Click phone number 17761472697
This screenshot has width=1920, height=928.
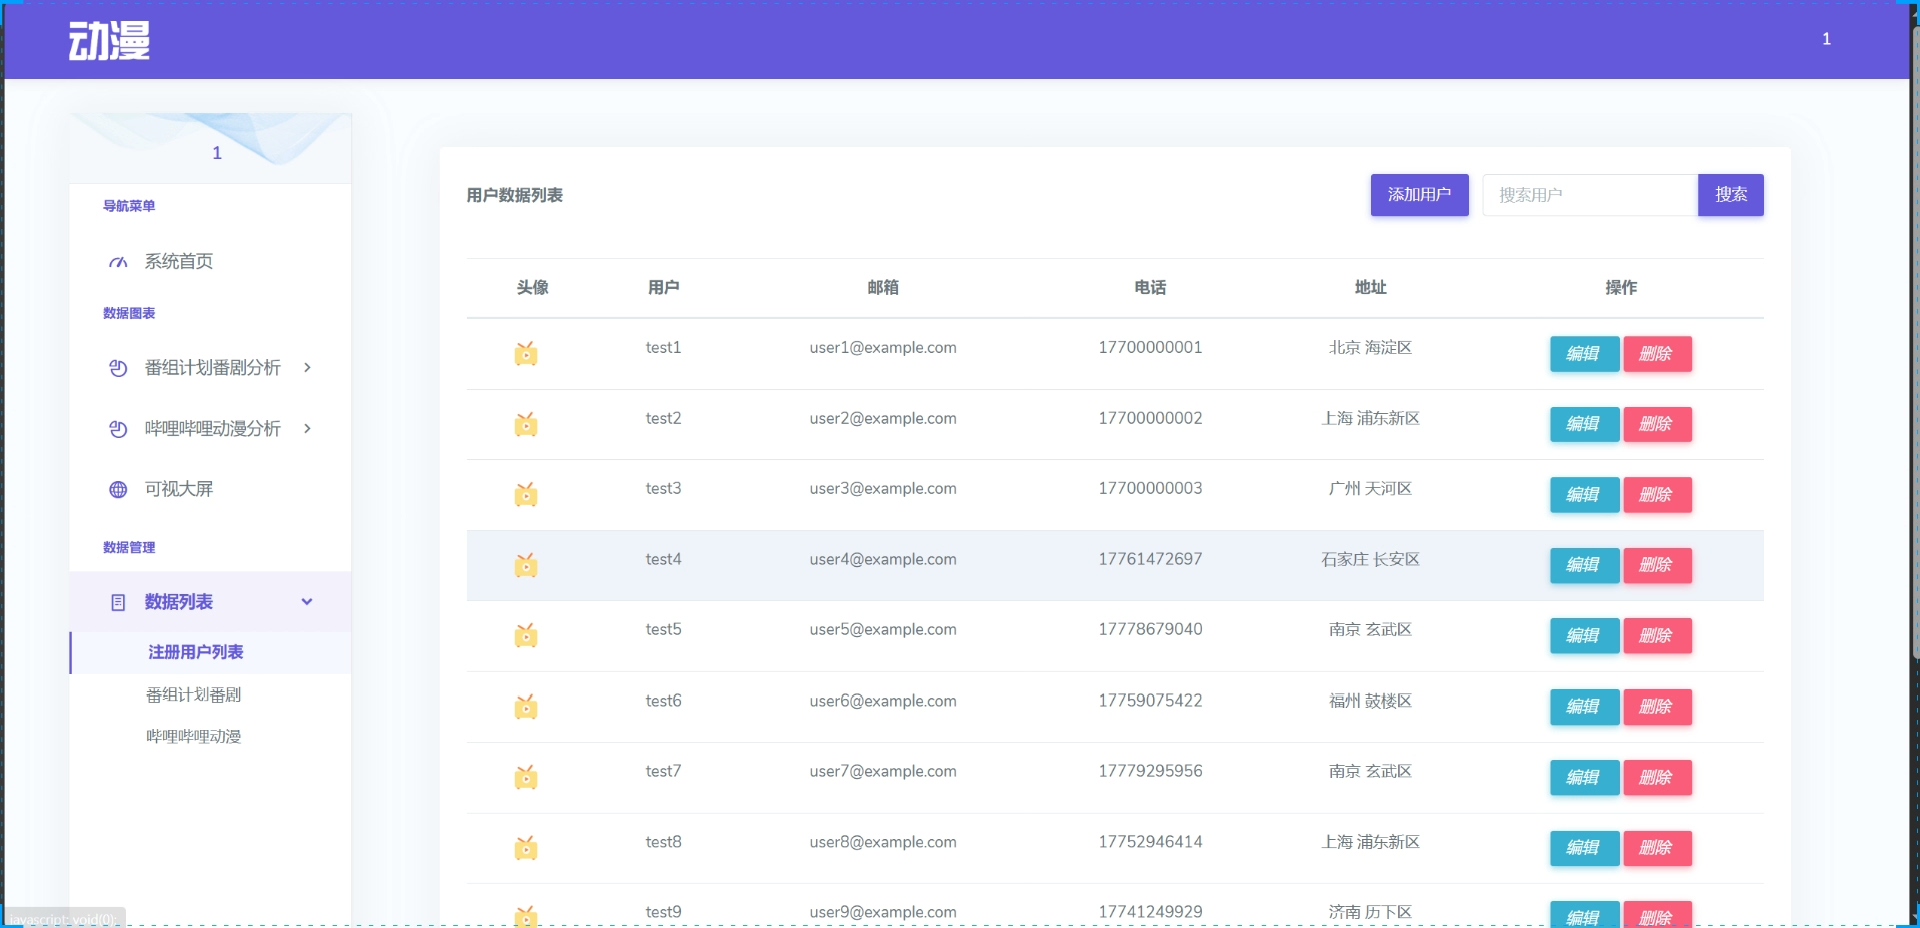click(1150, 559)
